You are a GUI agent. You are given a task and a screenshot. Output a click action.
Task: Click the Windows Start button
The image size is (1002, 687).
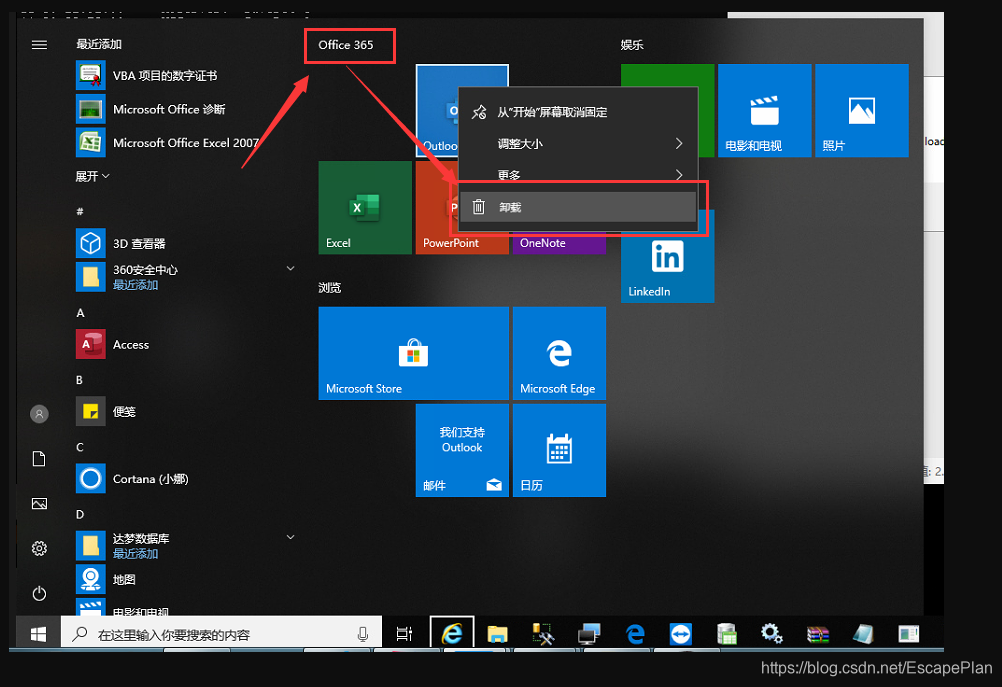pyautogui.click(x=38, y=634)
